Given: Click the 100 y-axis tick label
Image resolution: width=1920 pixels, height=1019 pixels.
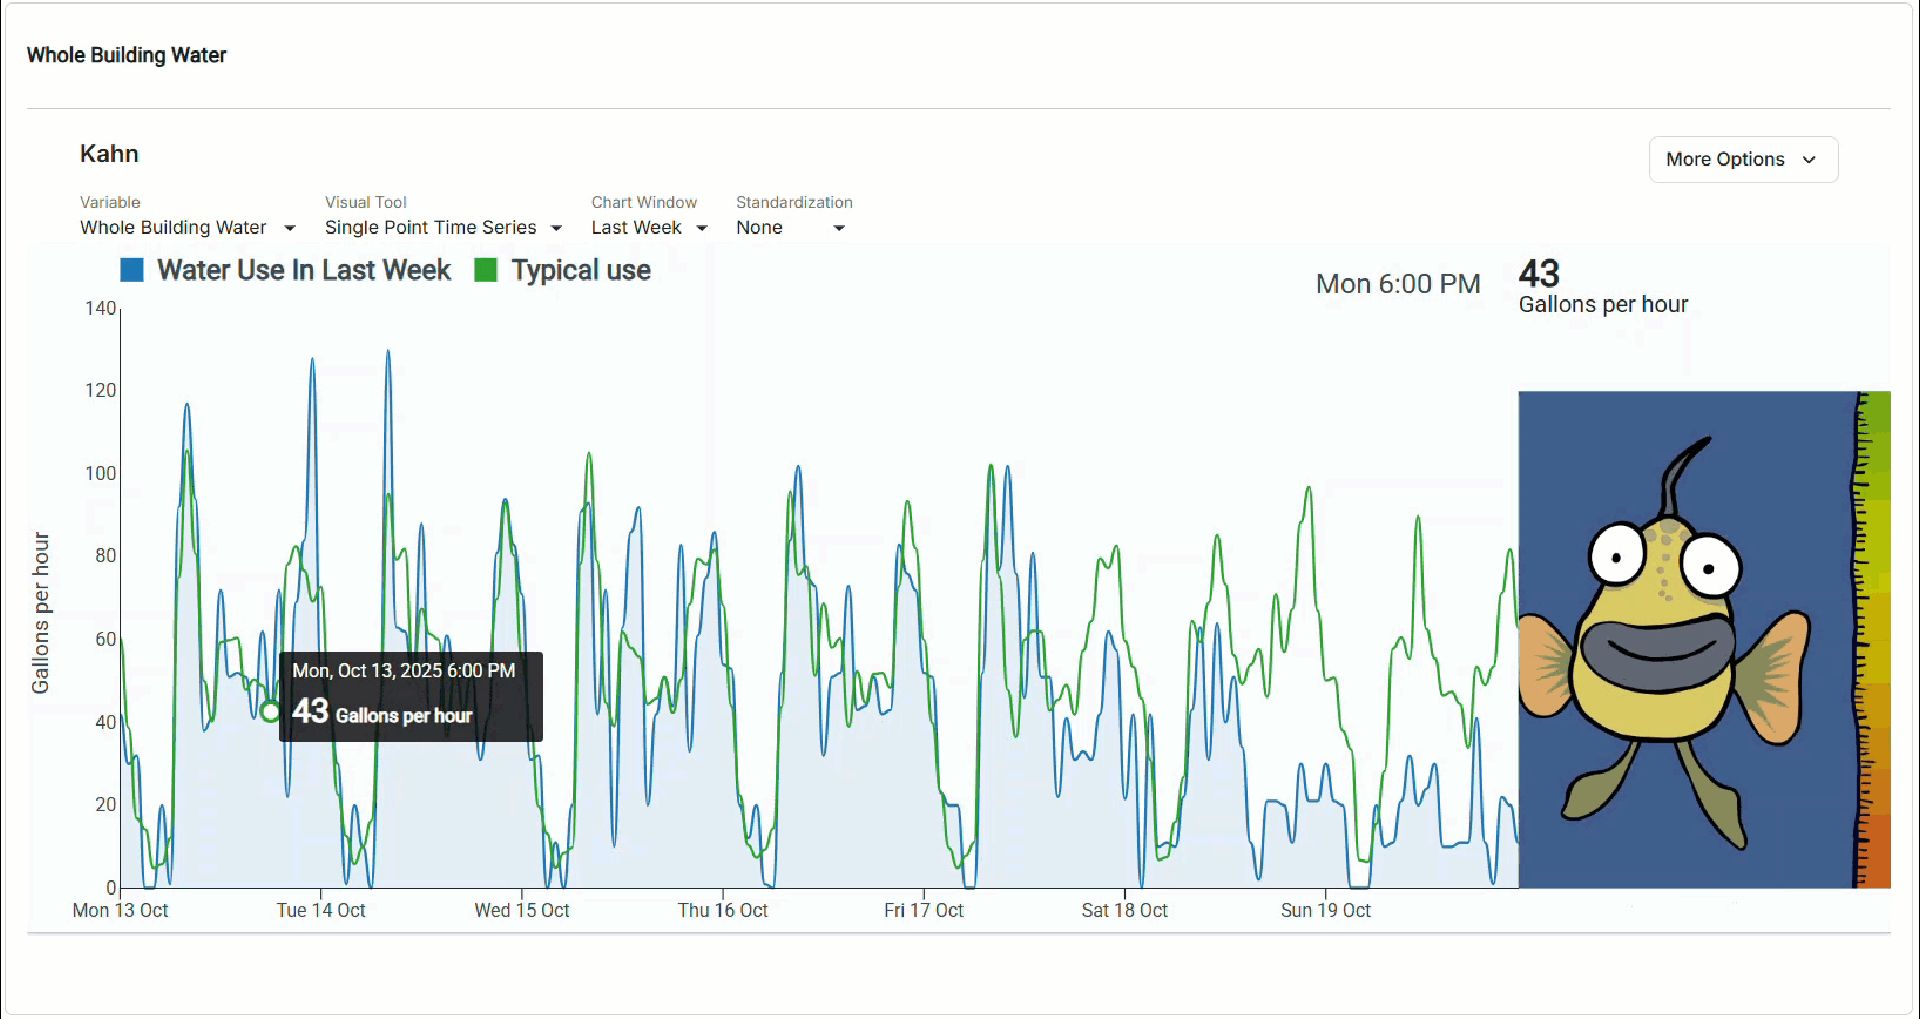Looking at the screenshot, I should point(100,473).
